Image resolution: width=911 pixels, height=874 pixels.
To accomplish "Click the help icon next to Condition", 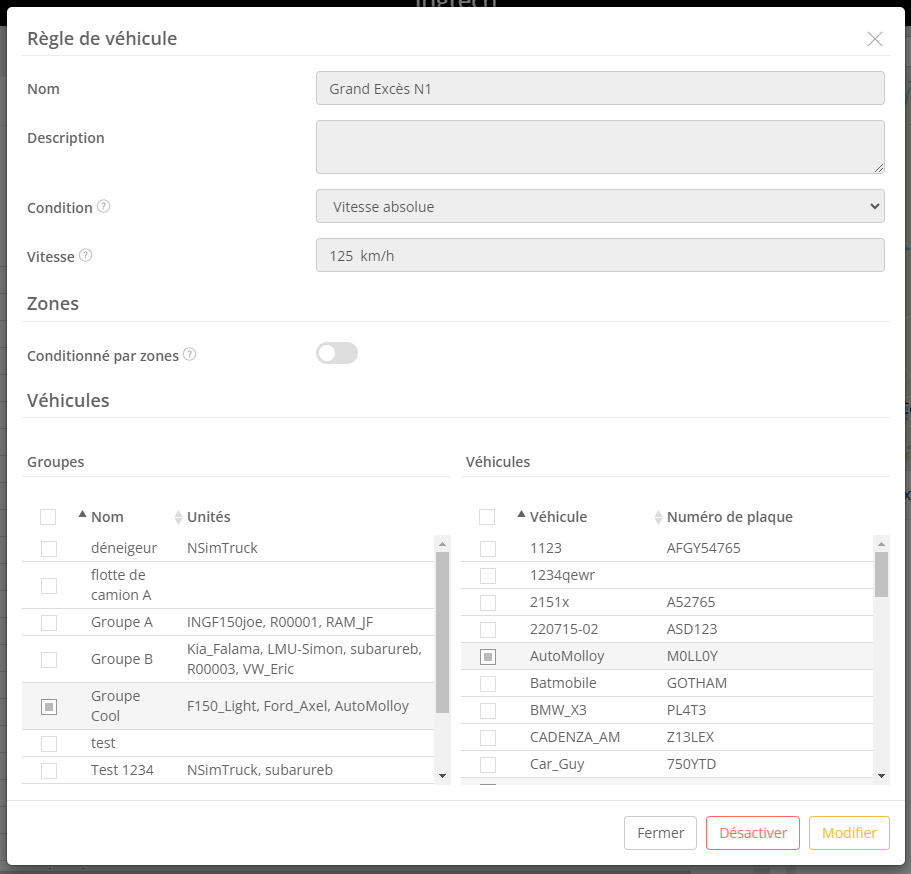I will click(104, 207).
